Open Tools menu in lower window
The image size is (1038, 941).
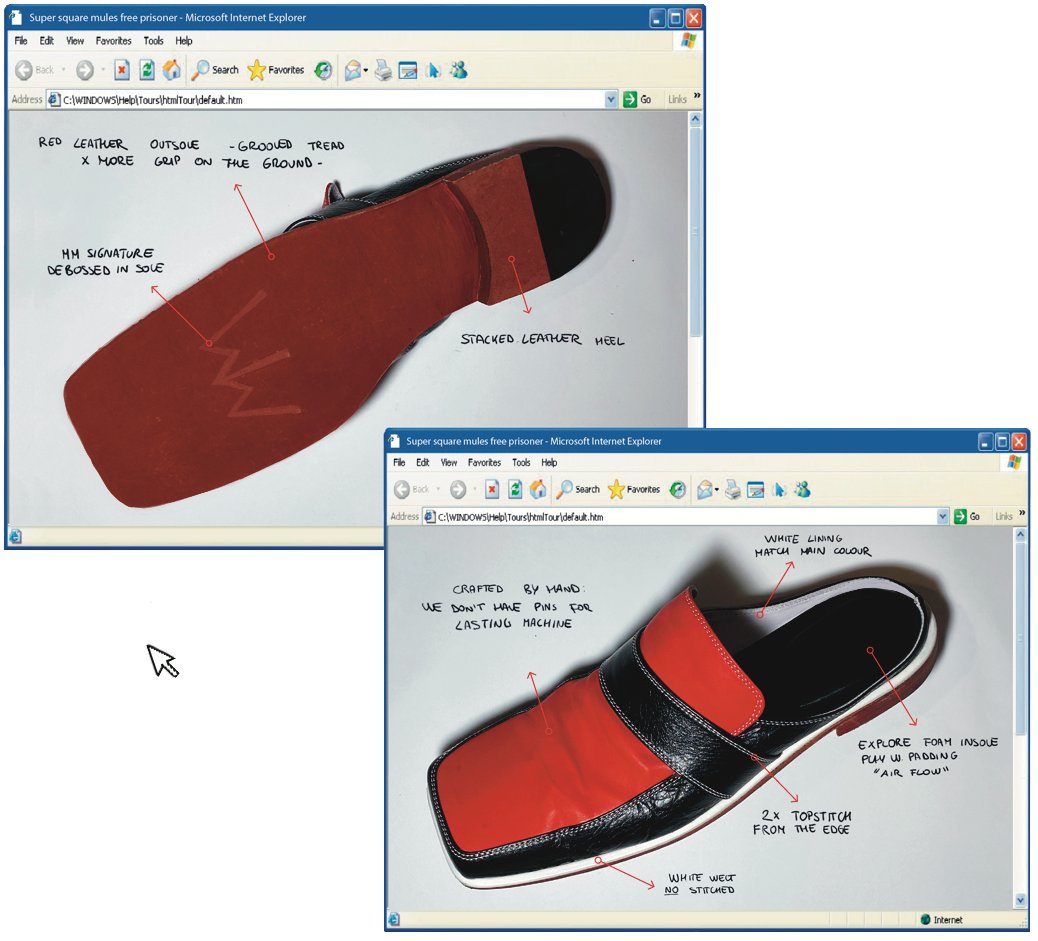click(521, 462)
